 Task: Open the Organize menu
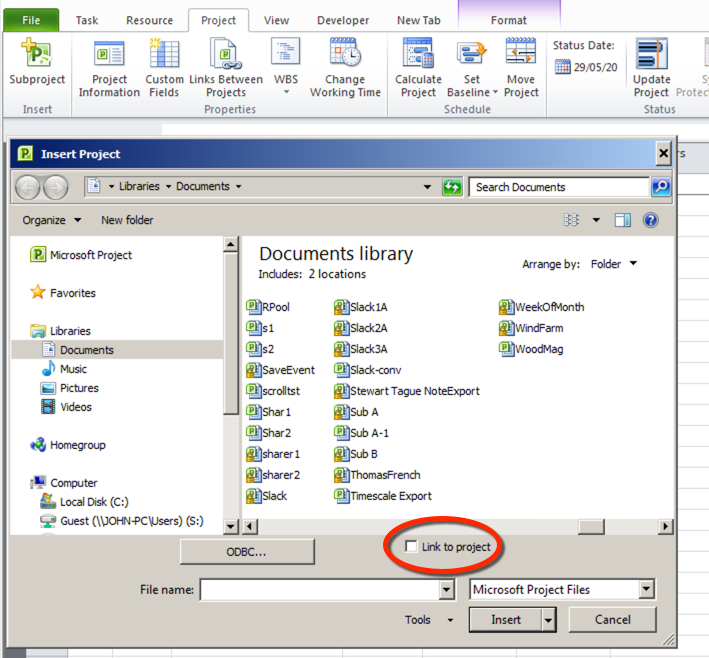pos(52,220)
